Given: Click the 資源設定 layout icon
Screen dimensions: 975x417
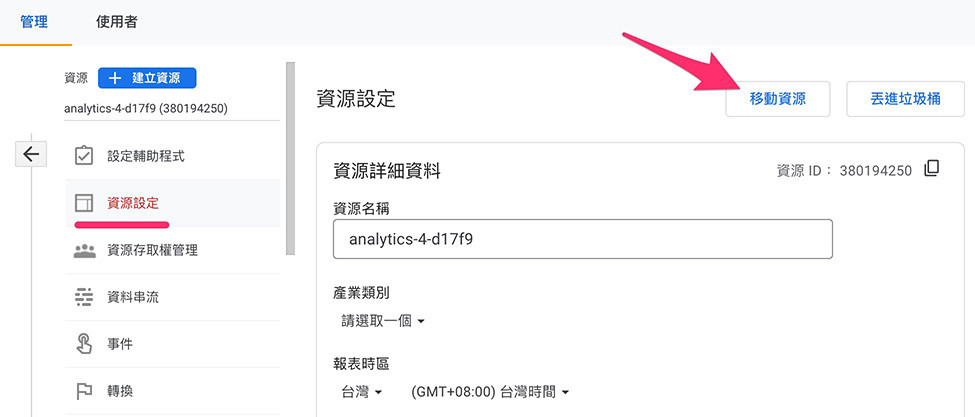Looking at the screenshot, I should click(x=84, y=203).
